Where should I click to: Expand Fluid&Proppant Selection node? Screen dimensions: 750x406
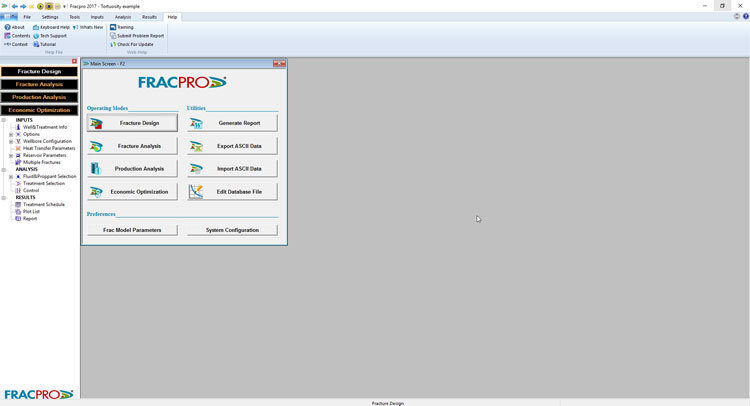(11, 176)
